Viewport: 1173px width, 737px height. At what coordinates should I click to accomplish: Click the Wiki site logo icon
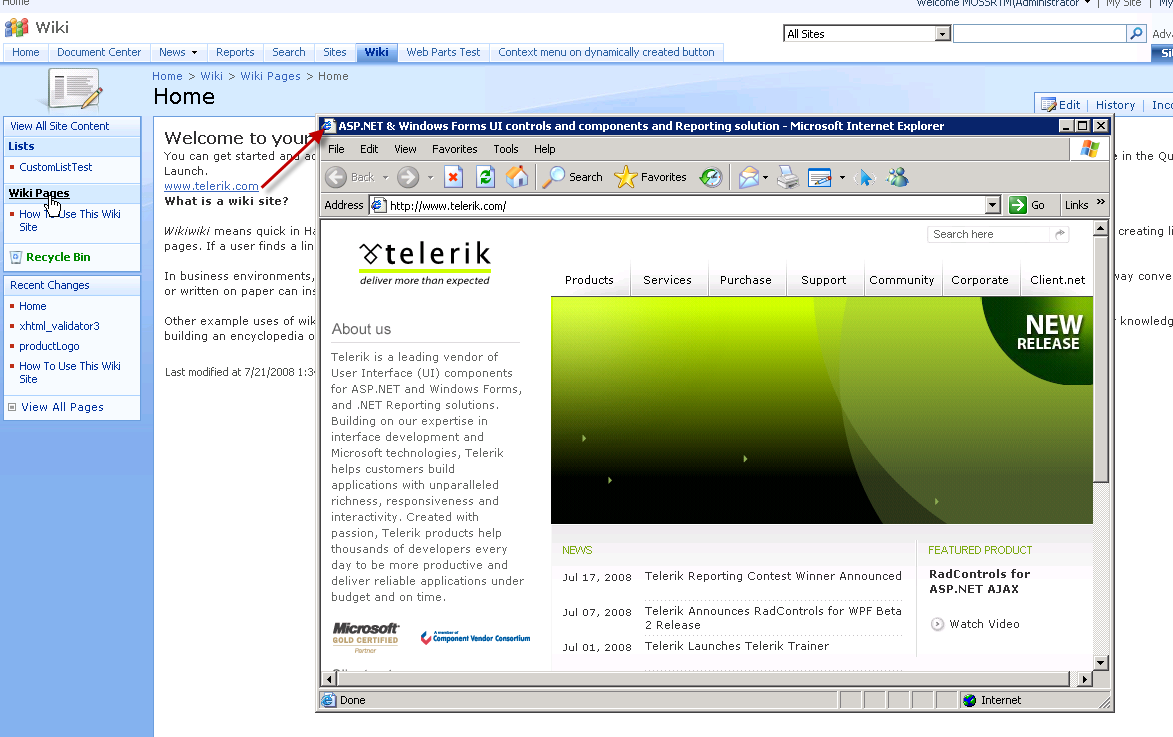point(16,28)
